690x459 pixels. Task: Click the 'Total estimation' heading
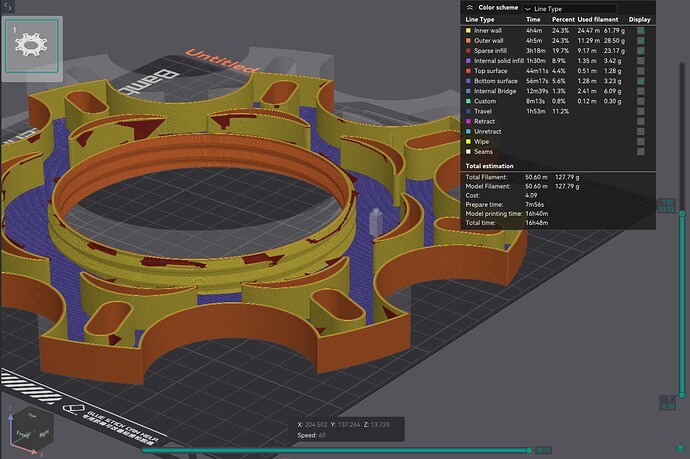click(x=489, y=166)
